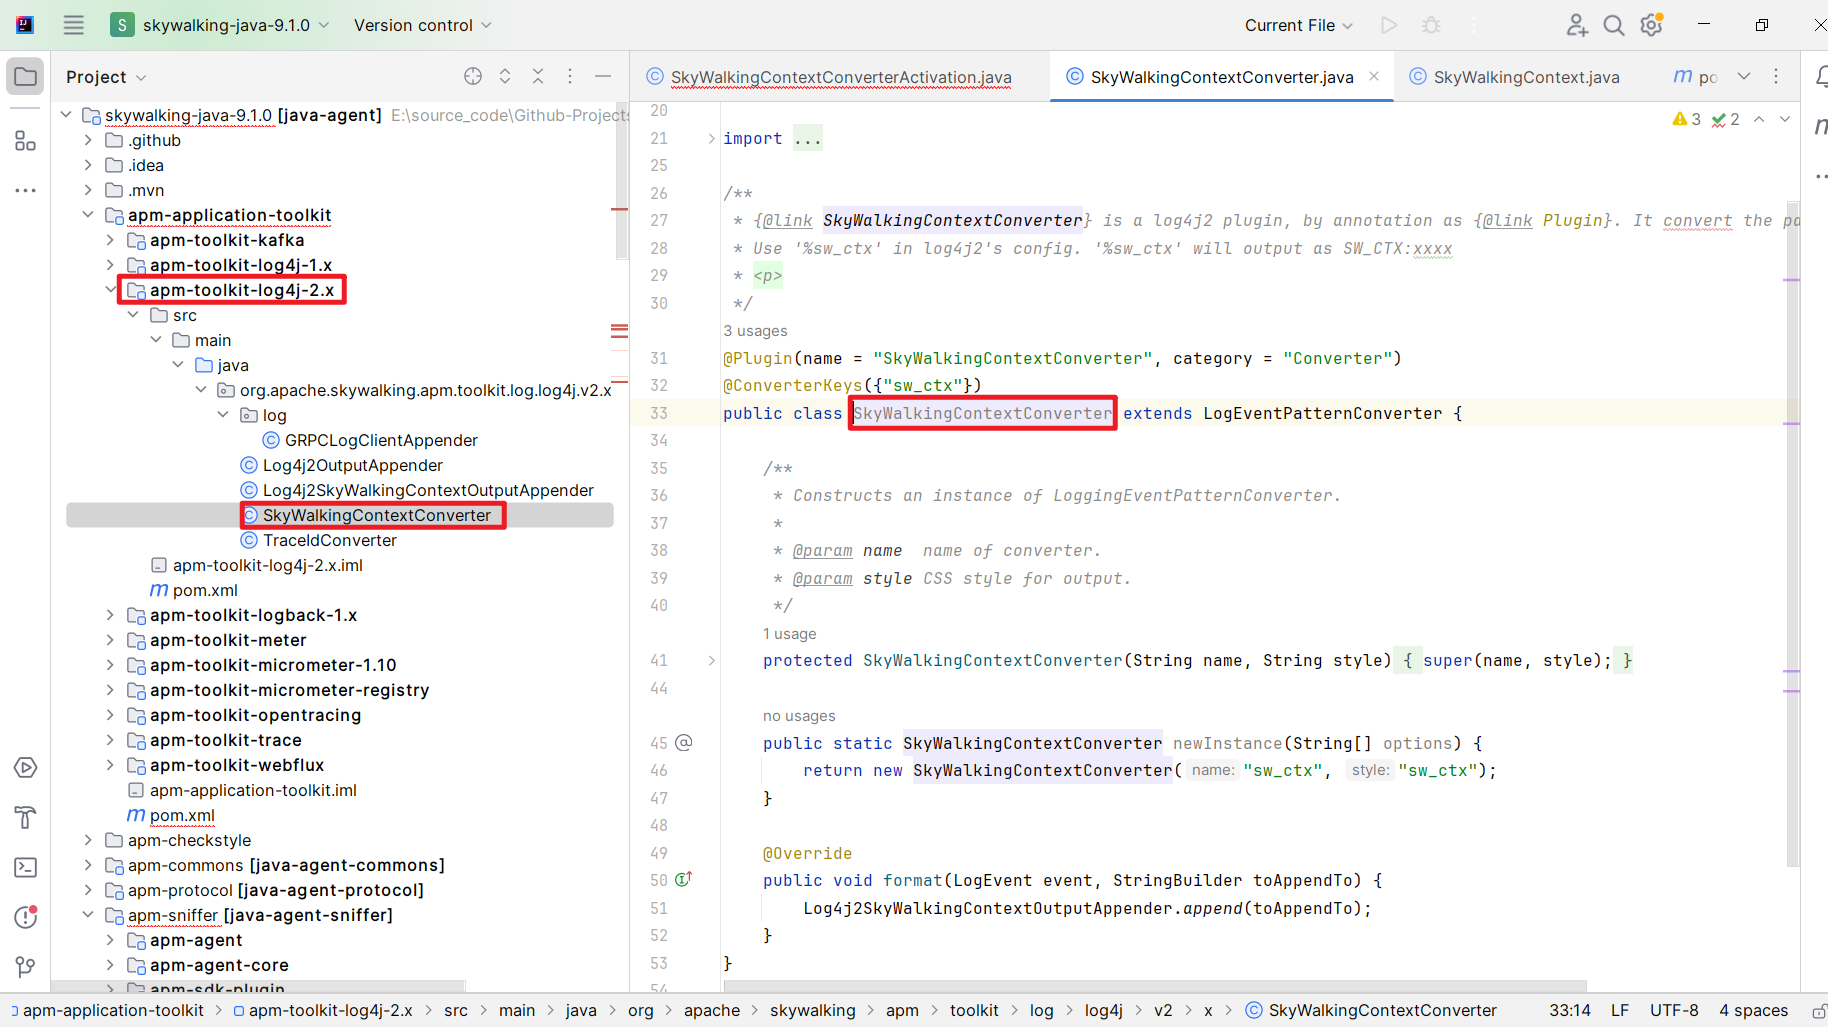Close SkyWalkingContextConverter.java tab
Viewport: 1828px width, 1027px height.
pos(1374,76)
